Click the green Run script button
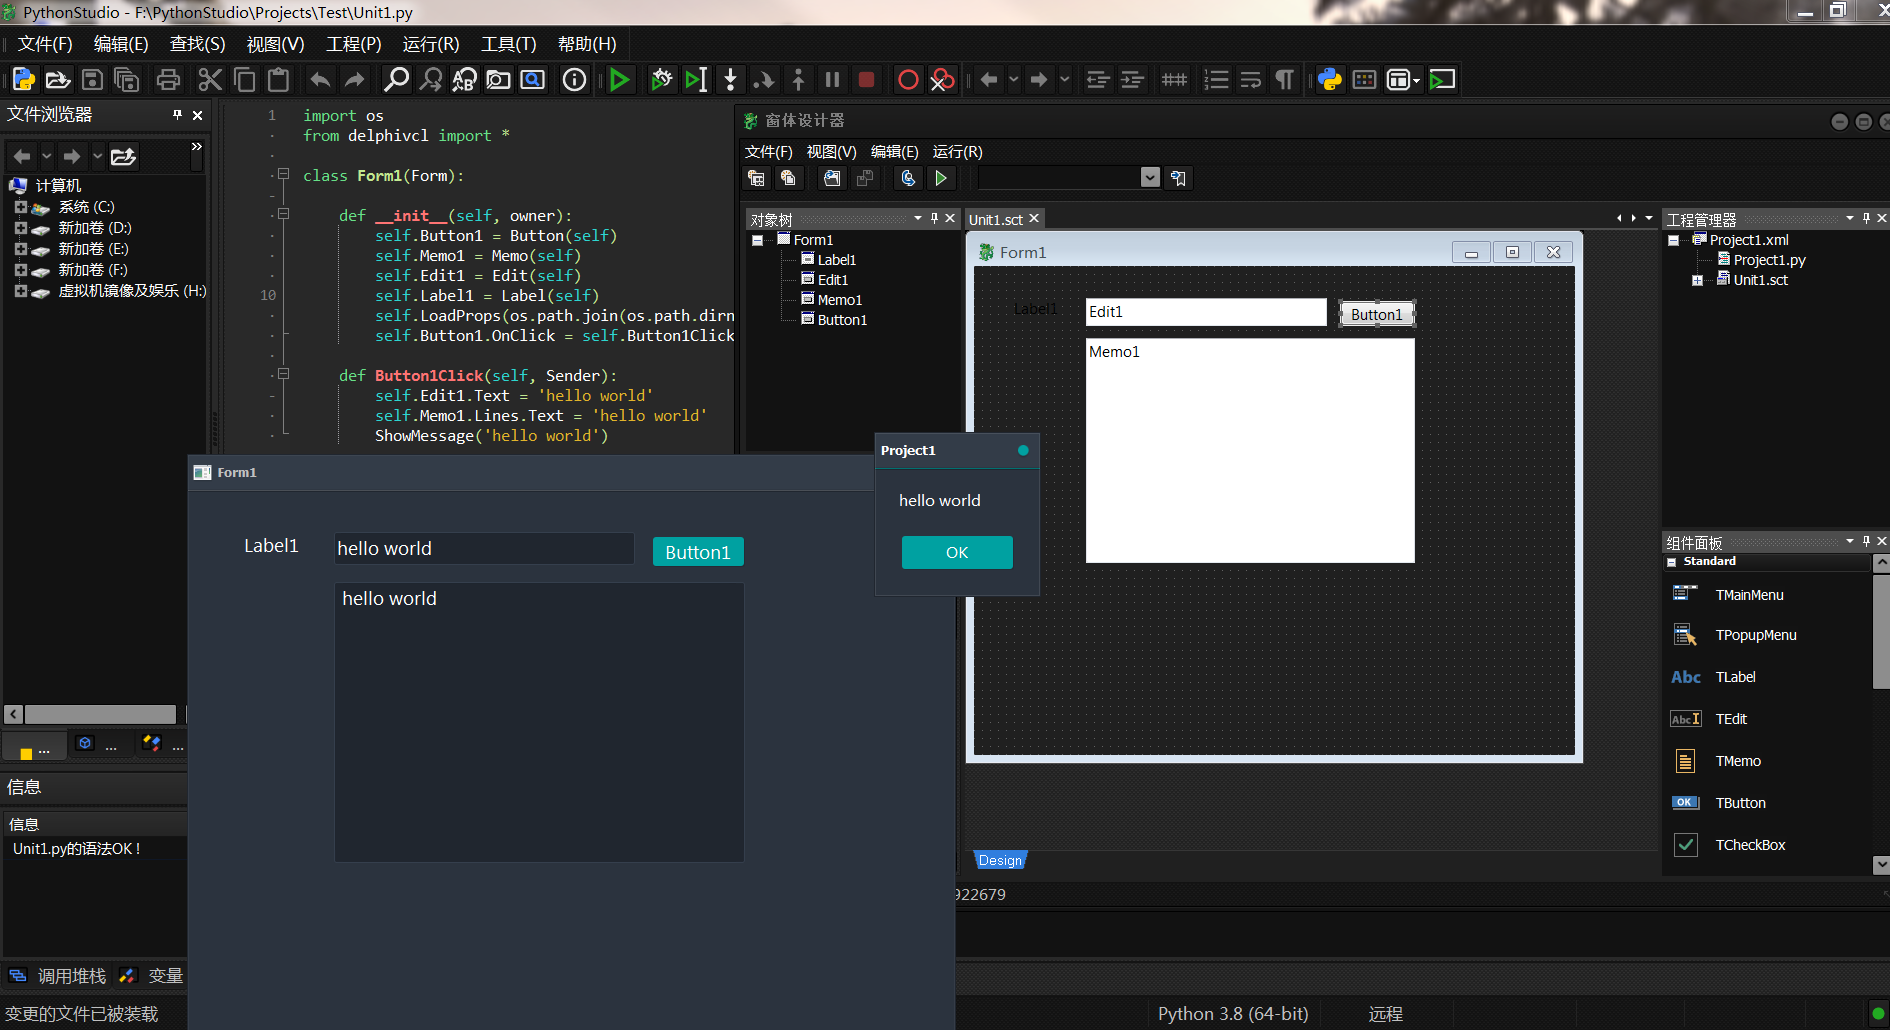The height and width of the screenshot is (1030, 1890). pos(619,80)
